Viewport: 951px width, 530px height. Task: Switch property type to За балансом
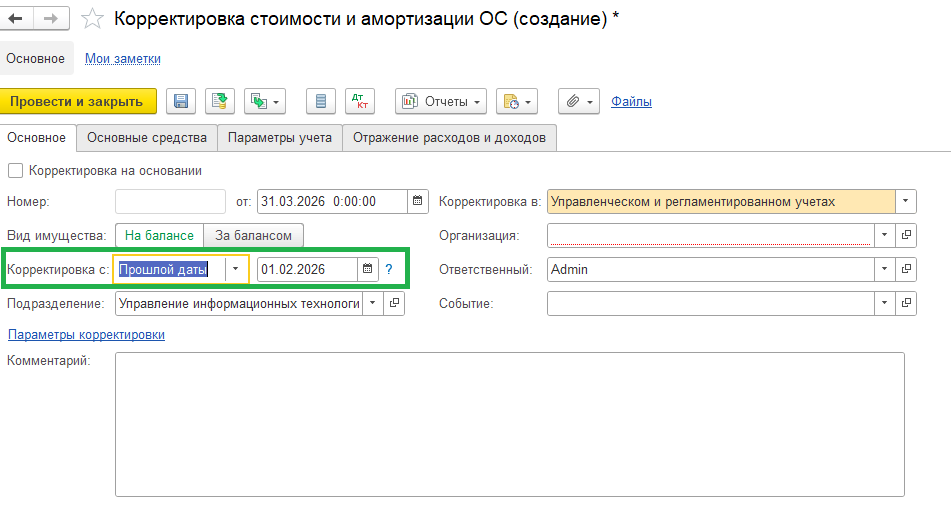253,235
